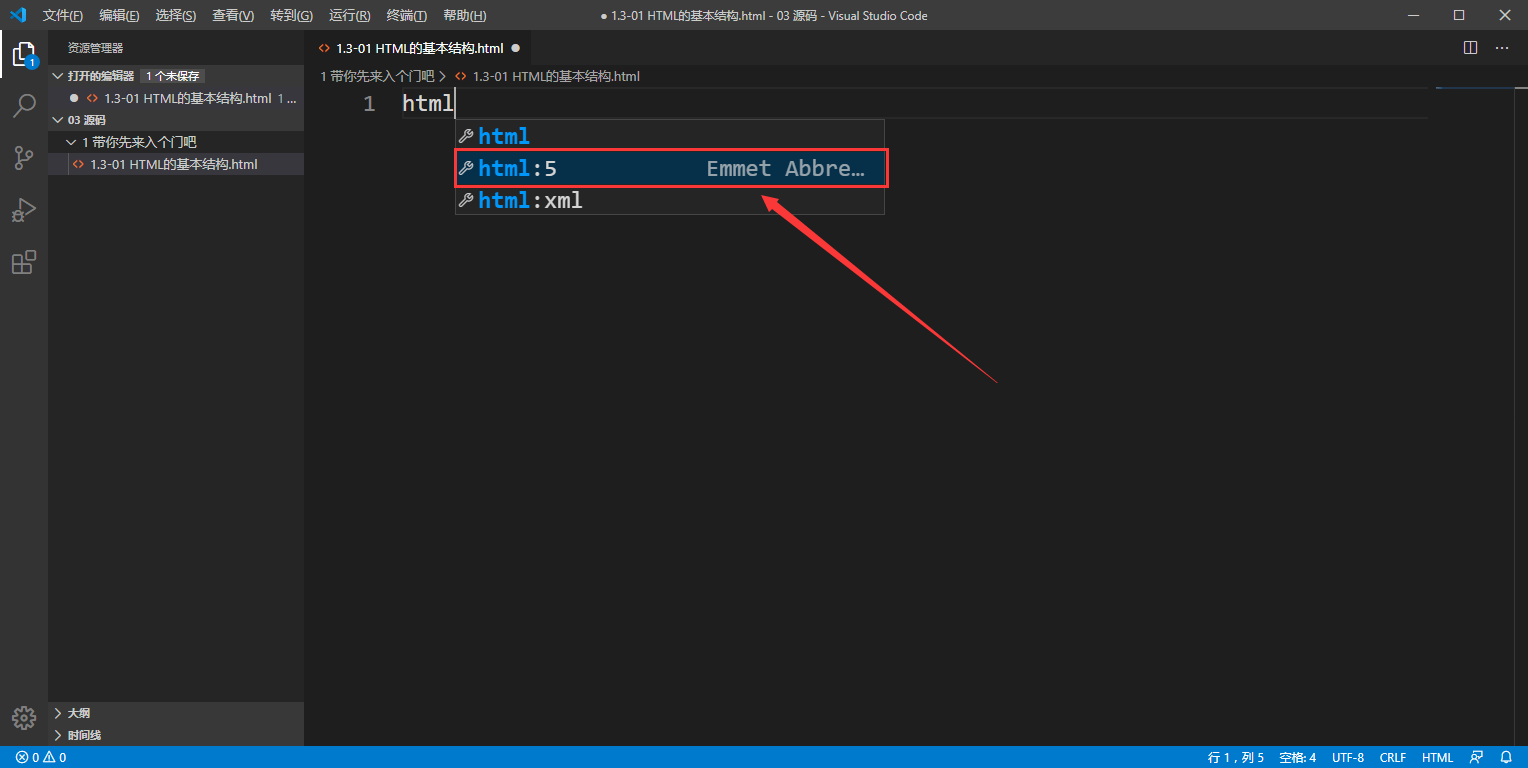
Task: Click the wrench icon beside html:xml suggestion
Action: coord(465,200)
